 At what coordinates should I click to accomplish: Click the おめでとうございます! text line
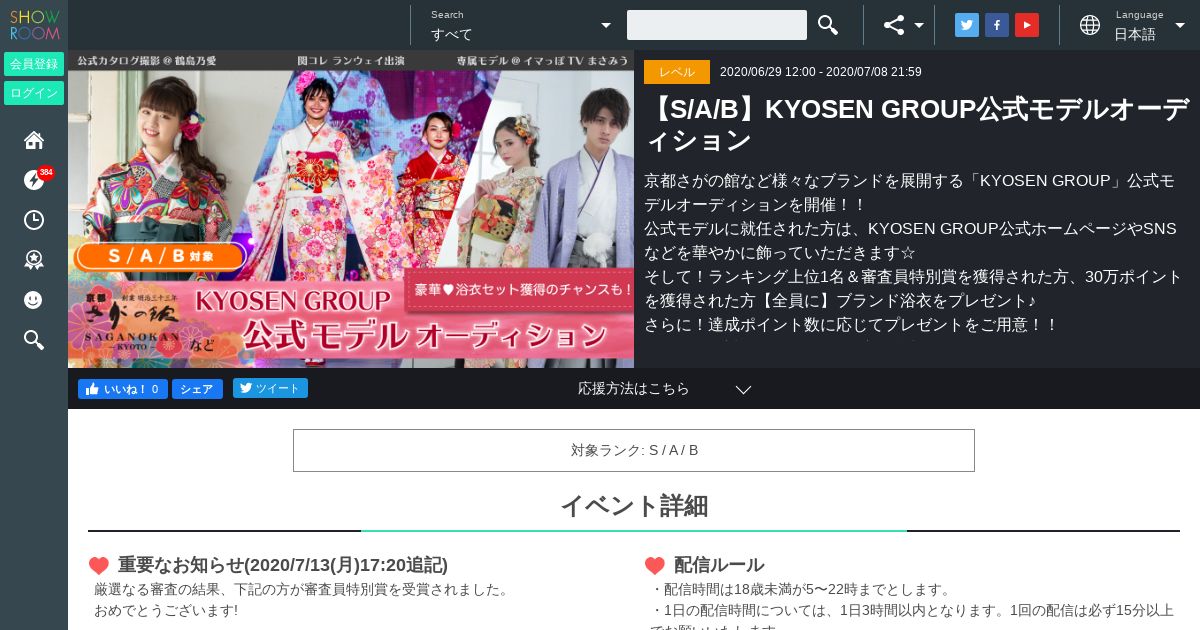[x=166, y=610]
